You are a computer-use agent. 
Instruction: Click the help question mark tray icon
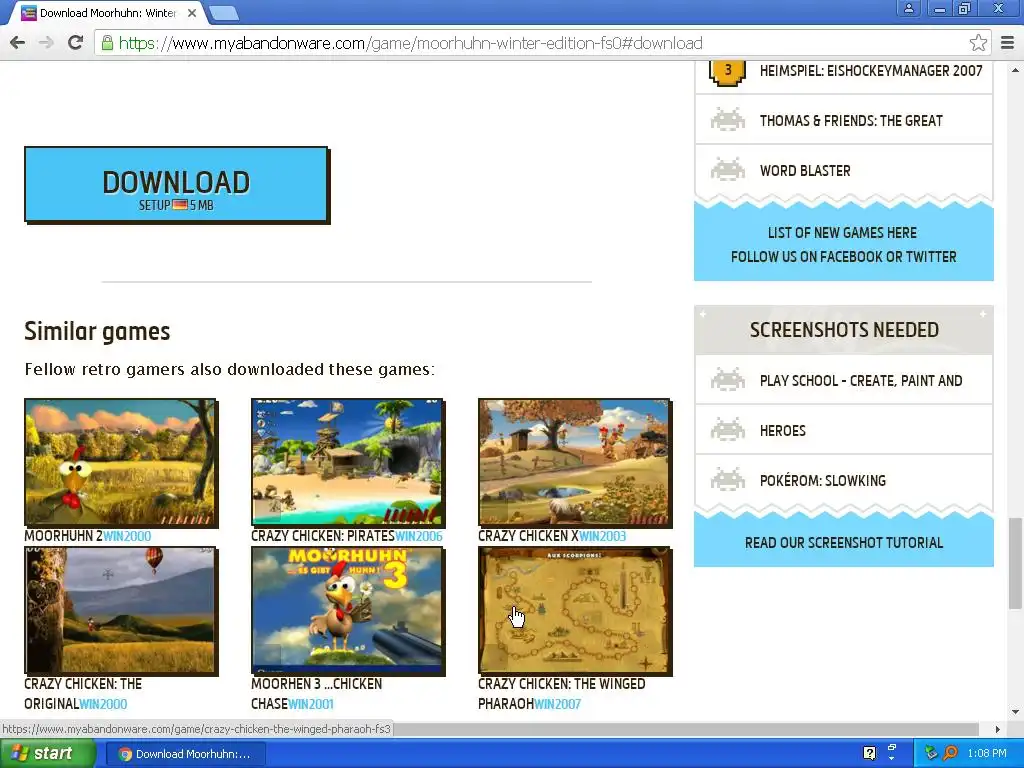869,753
